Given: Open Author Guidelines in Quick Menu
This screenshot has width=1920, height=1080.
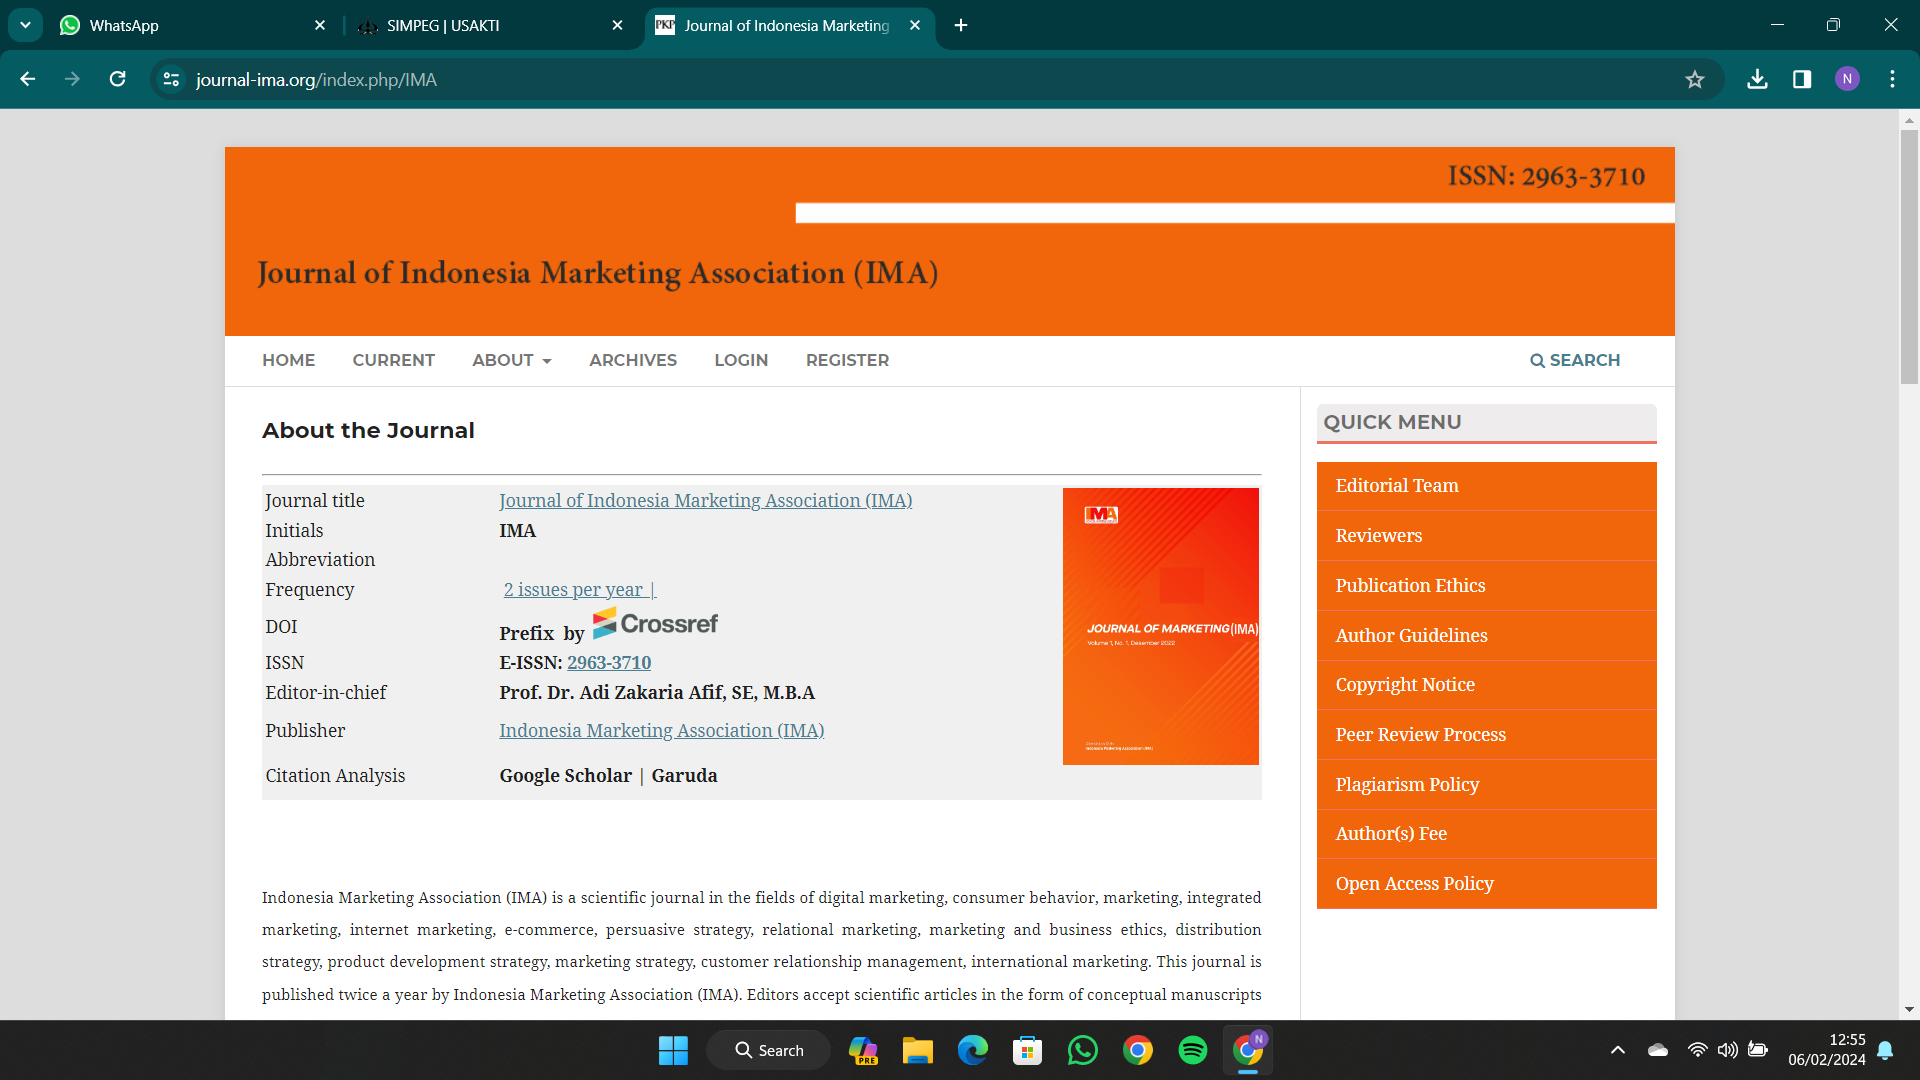Looking at the screenshot, I should 1486,635.
